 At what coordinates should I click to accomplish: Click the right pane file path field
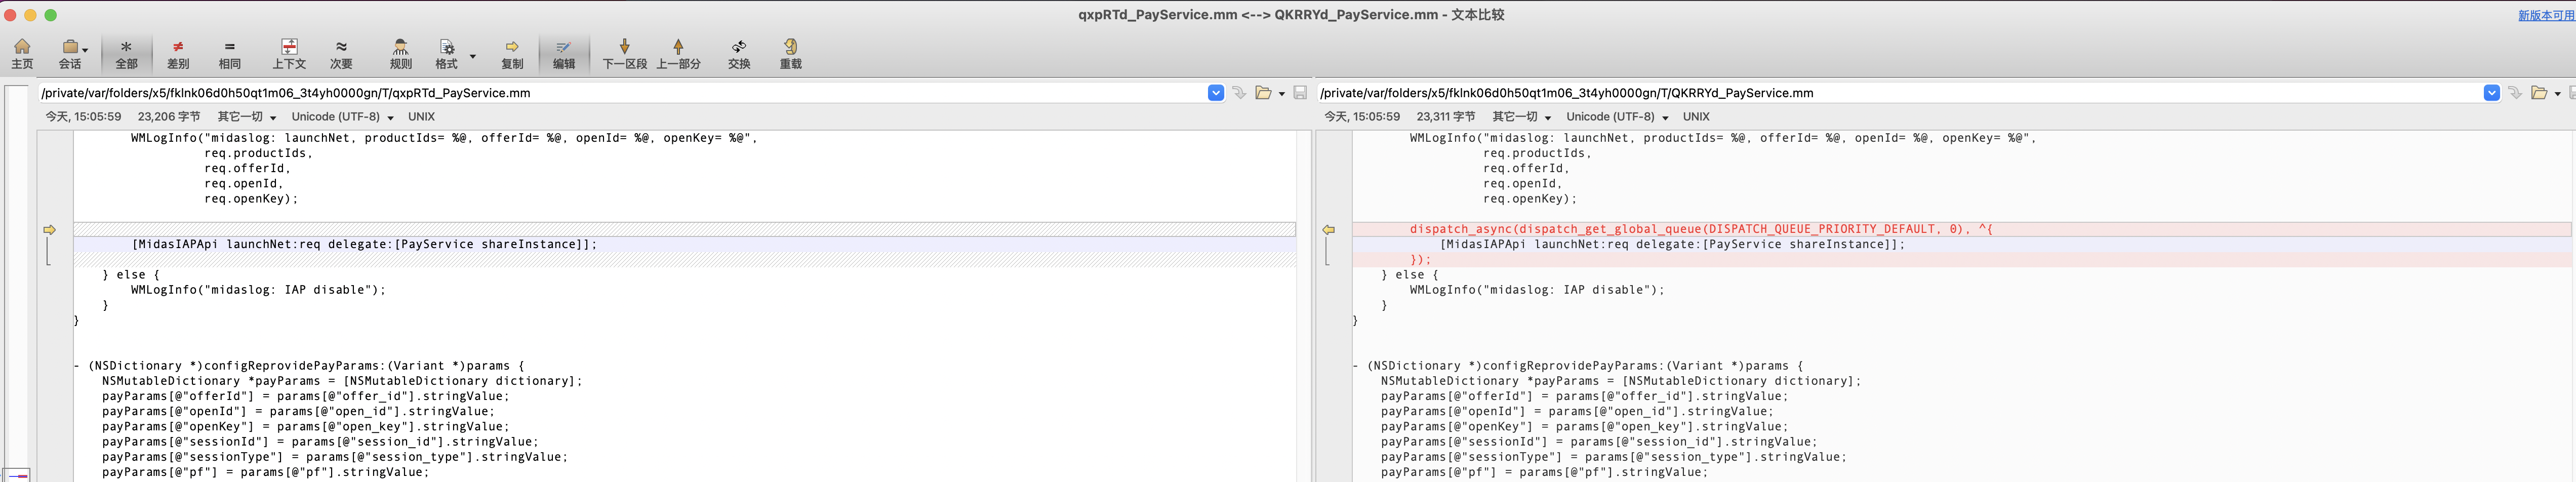(x=1890, y=93)
